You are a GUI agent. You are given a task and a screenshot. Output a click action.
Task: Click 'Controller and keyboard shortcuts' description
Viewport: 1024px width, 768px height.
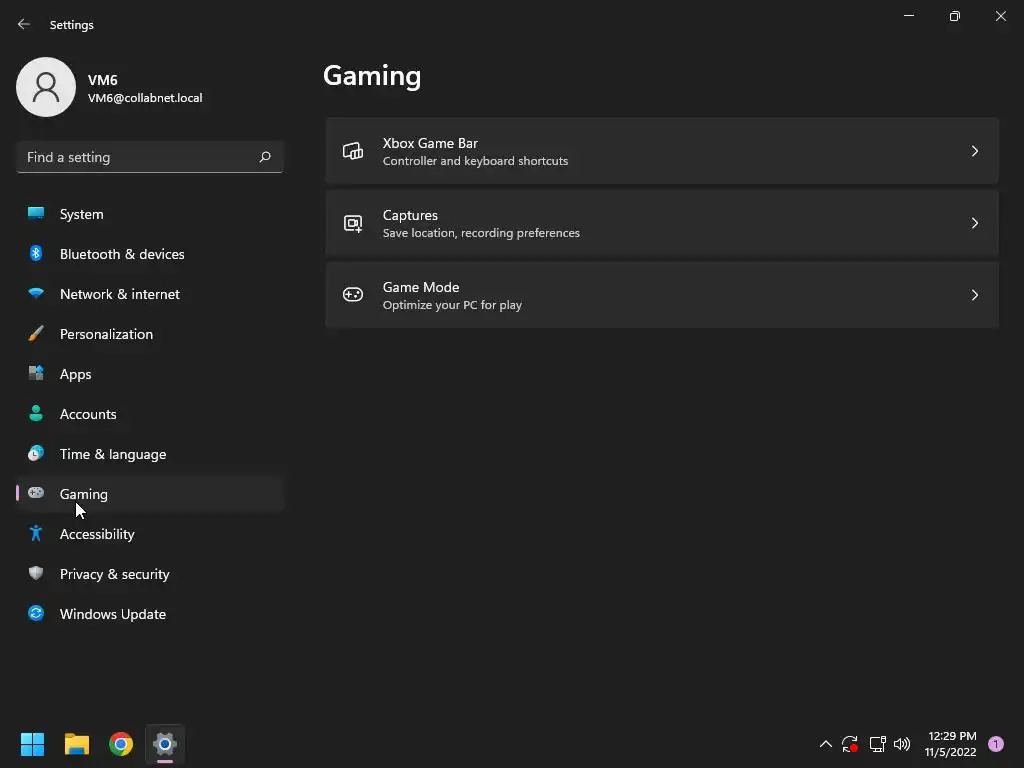475,161
